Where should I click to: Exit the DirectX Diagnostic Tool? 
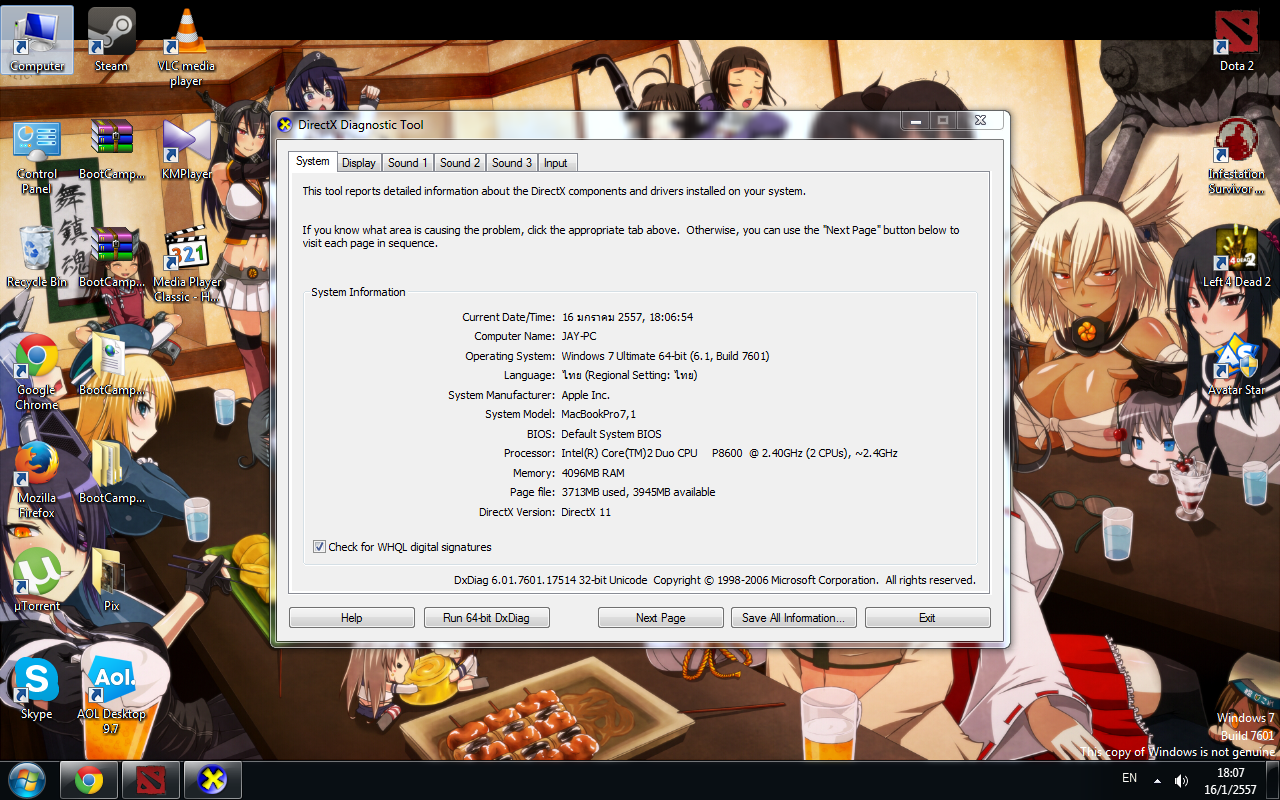928,618
